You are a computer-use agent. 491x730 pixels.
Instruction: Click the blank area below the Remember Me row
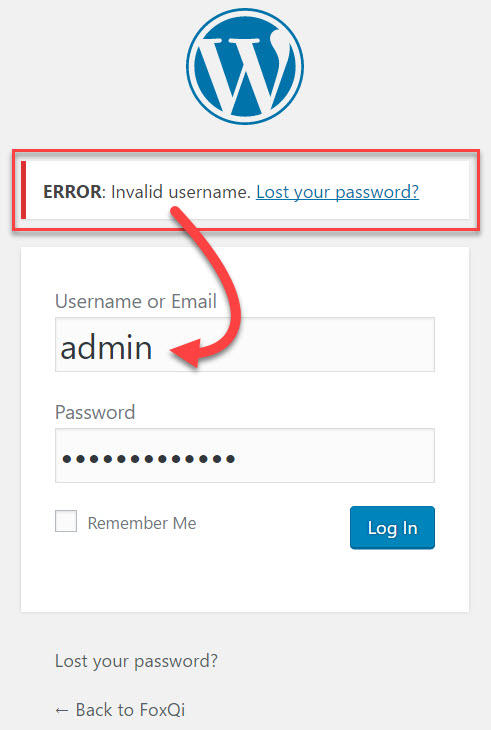click(245, 581)
